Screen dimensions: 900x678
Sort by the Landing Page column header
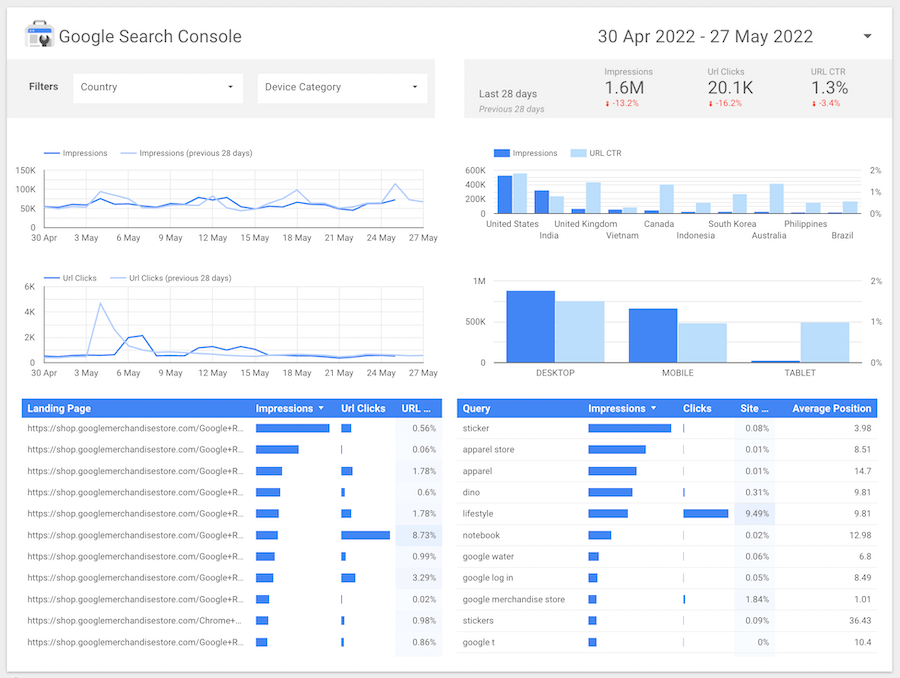tap(59, 409)
